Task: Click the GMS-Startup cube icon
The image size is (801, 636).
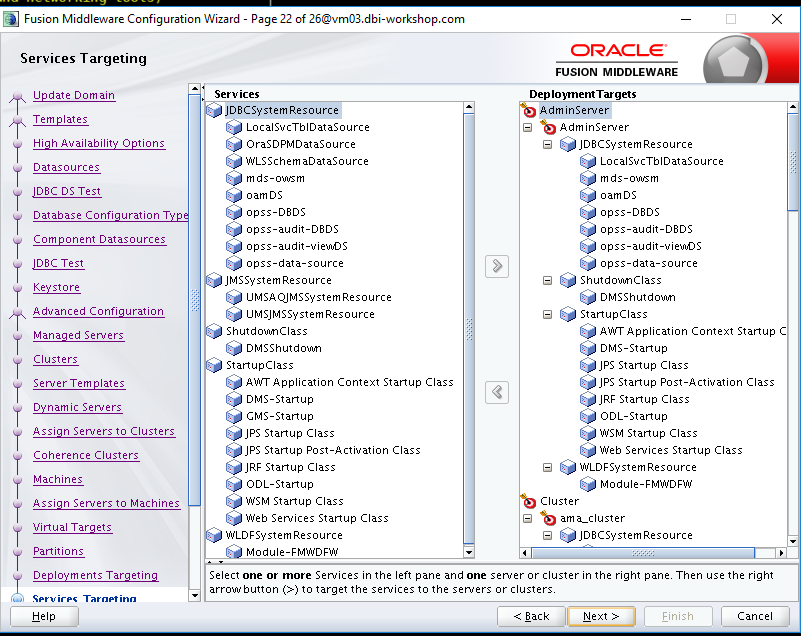Action: coord(234,416)
